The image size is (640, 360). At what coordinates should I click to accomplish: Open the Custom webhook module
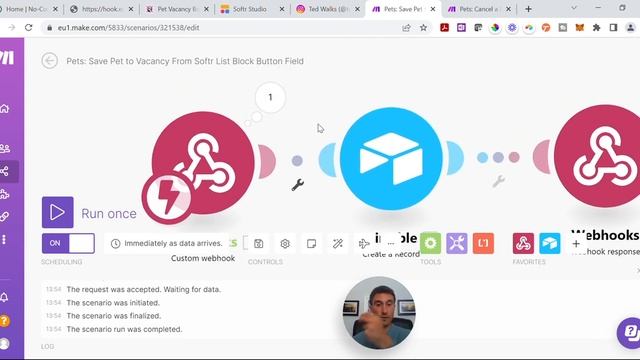pos(203,162)
